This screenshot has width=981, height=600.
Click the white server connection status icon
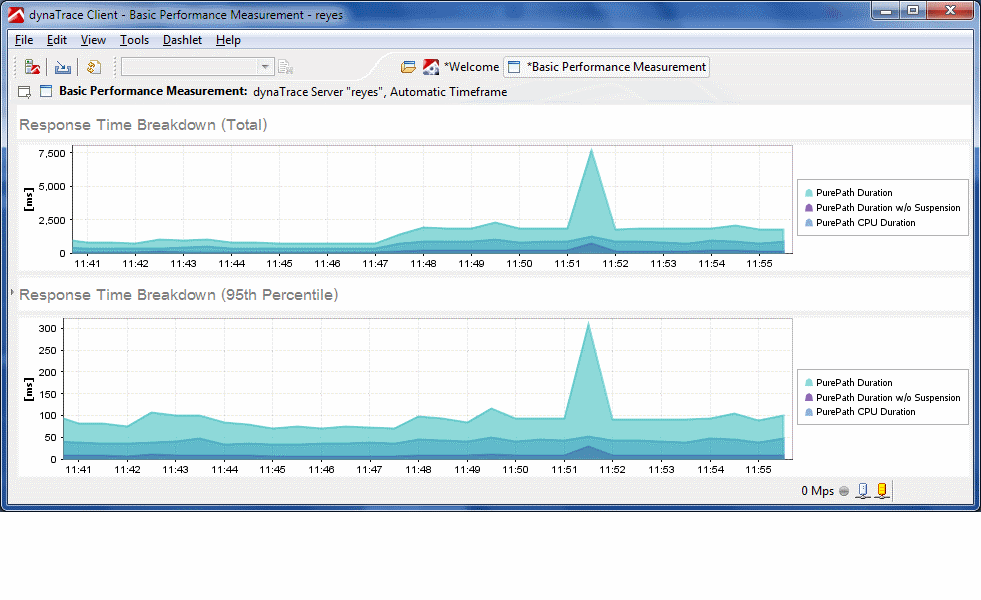click(x=863, y=491)
